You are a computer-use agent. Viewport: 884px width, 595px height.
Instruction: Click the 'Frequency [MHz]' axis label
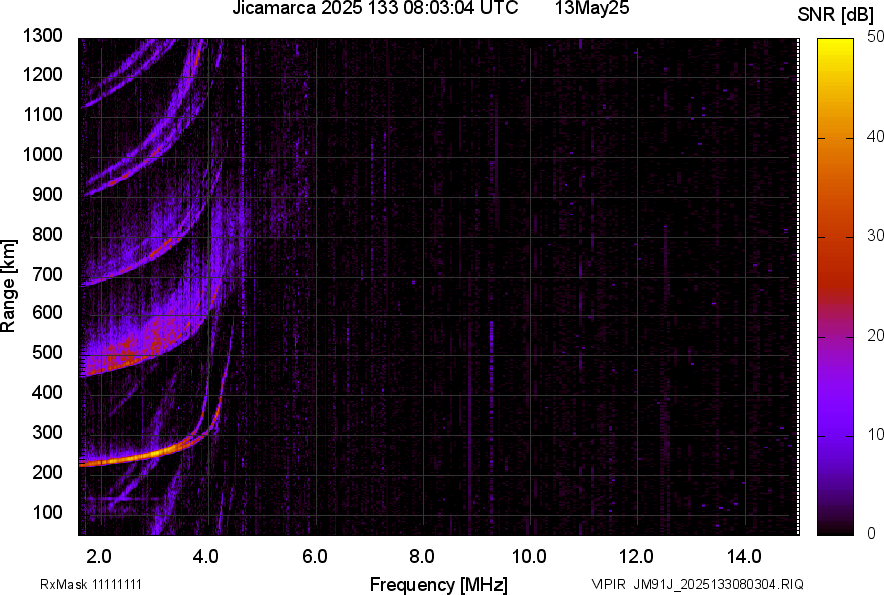439,584
